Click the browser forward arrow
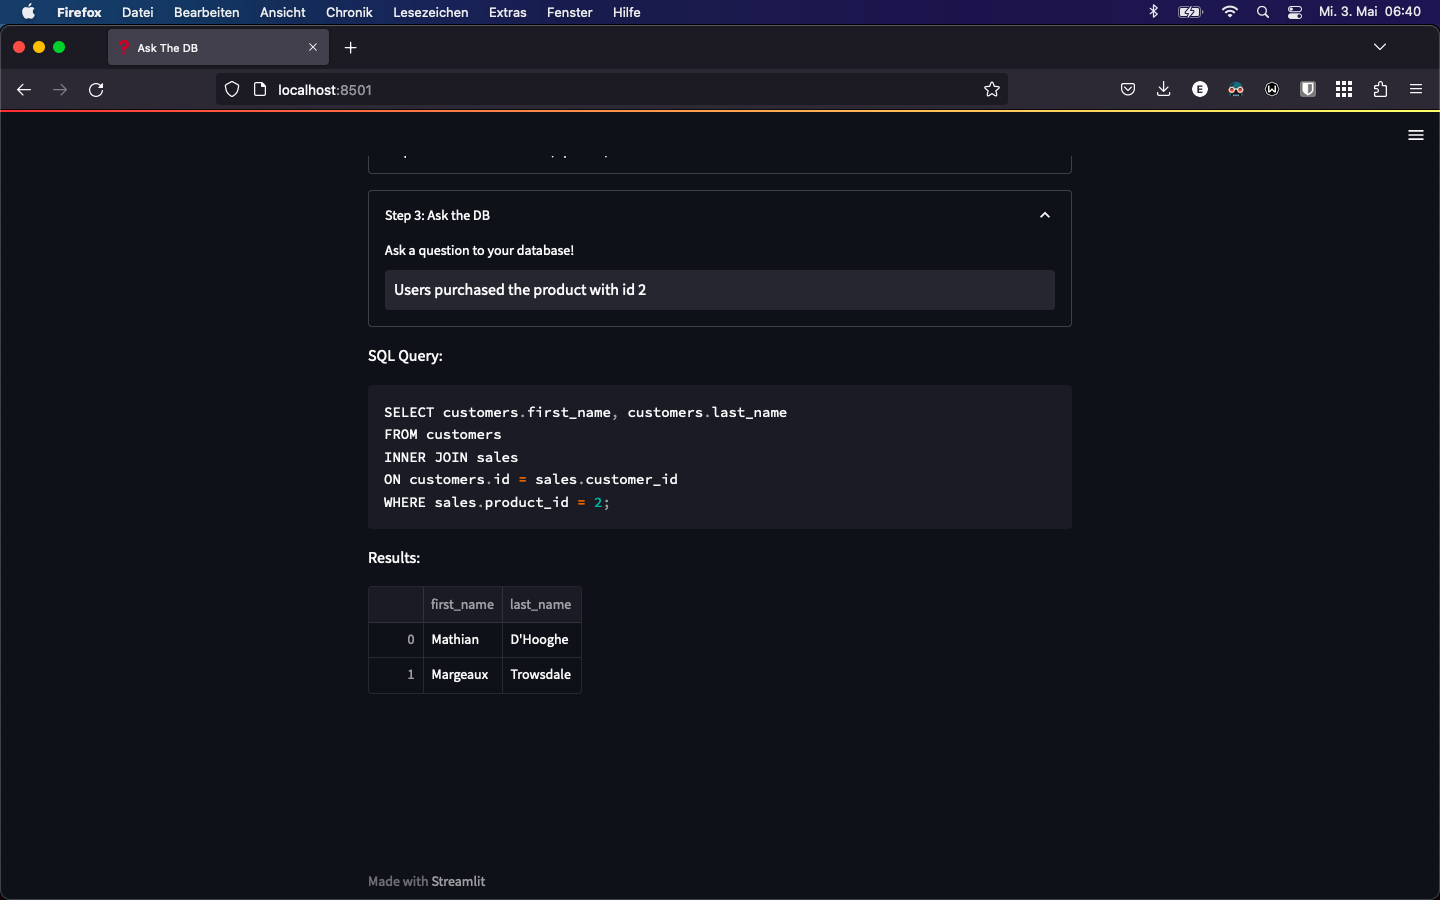This screenshot has width=1440, height=900. tap(60, 90)
